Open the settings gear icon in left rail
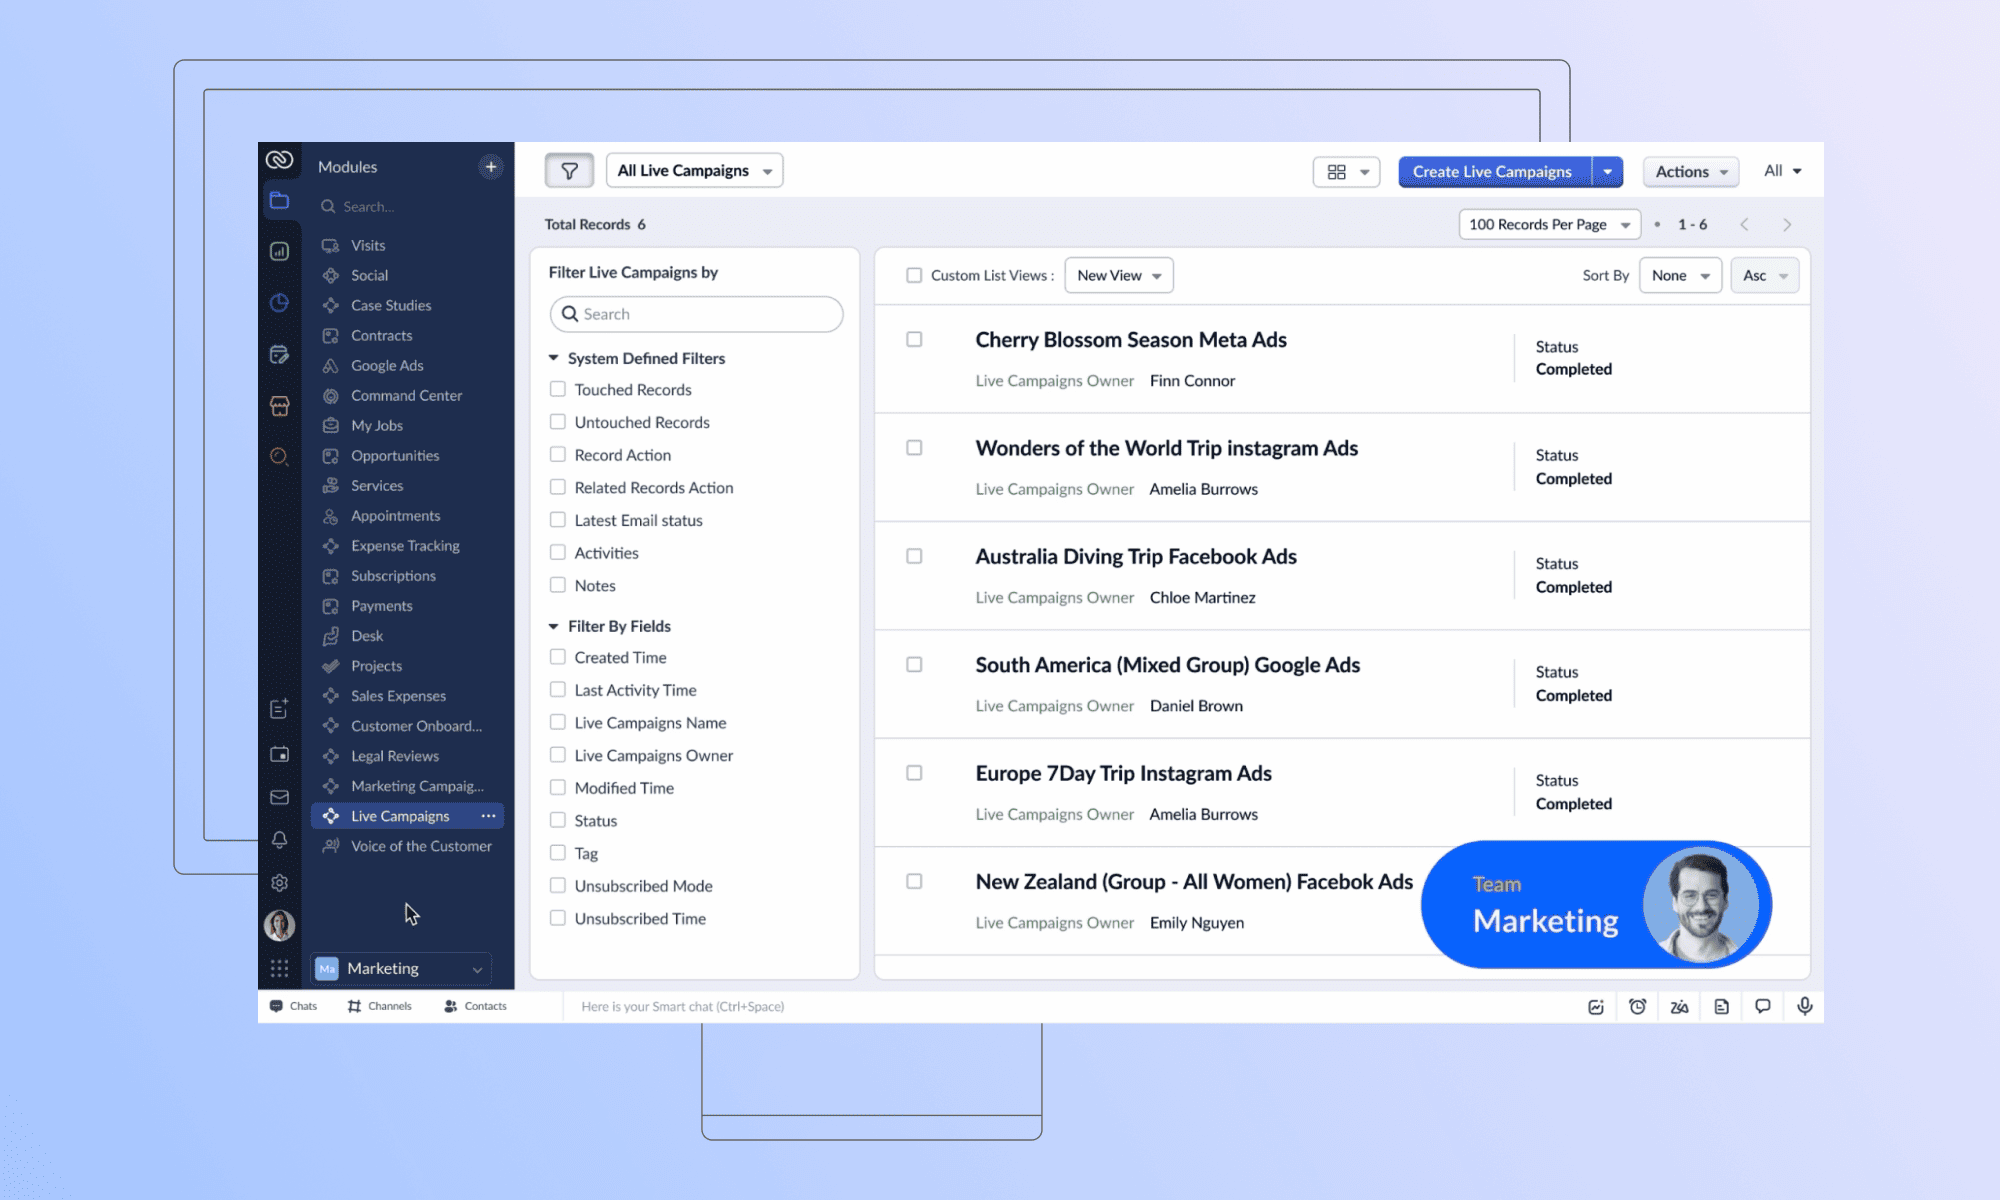The height and width of the screenshot is (1200, 2000). pyautogui.click(x=280, y=883)
